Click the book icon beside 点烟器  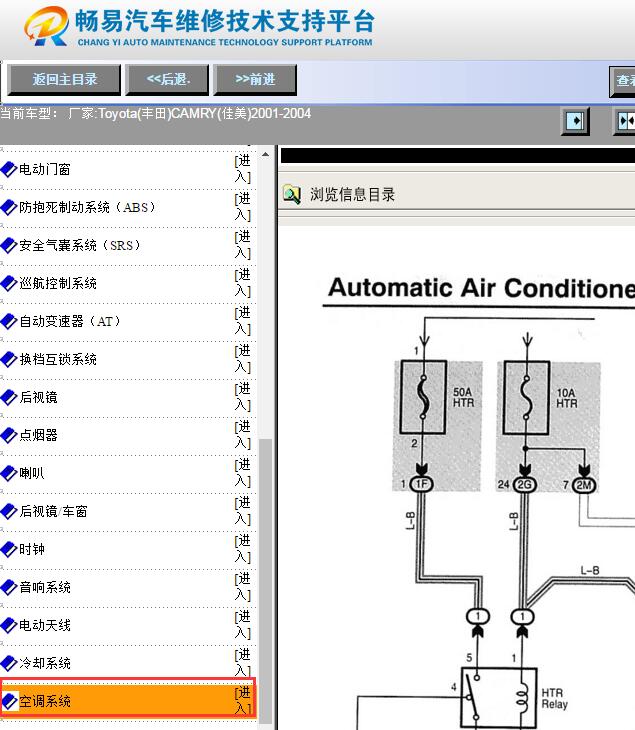9,435
